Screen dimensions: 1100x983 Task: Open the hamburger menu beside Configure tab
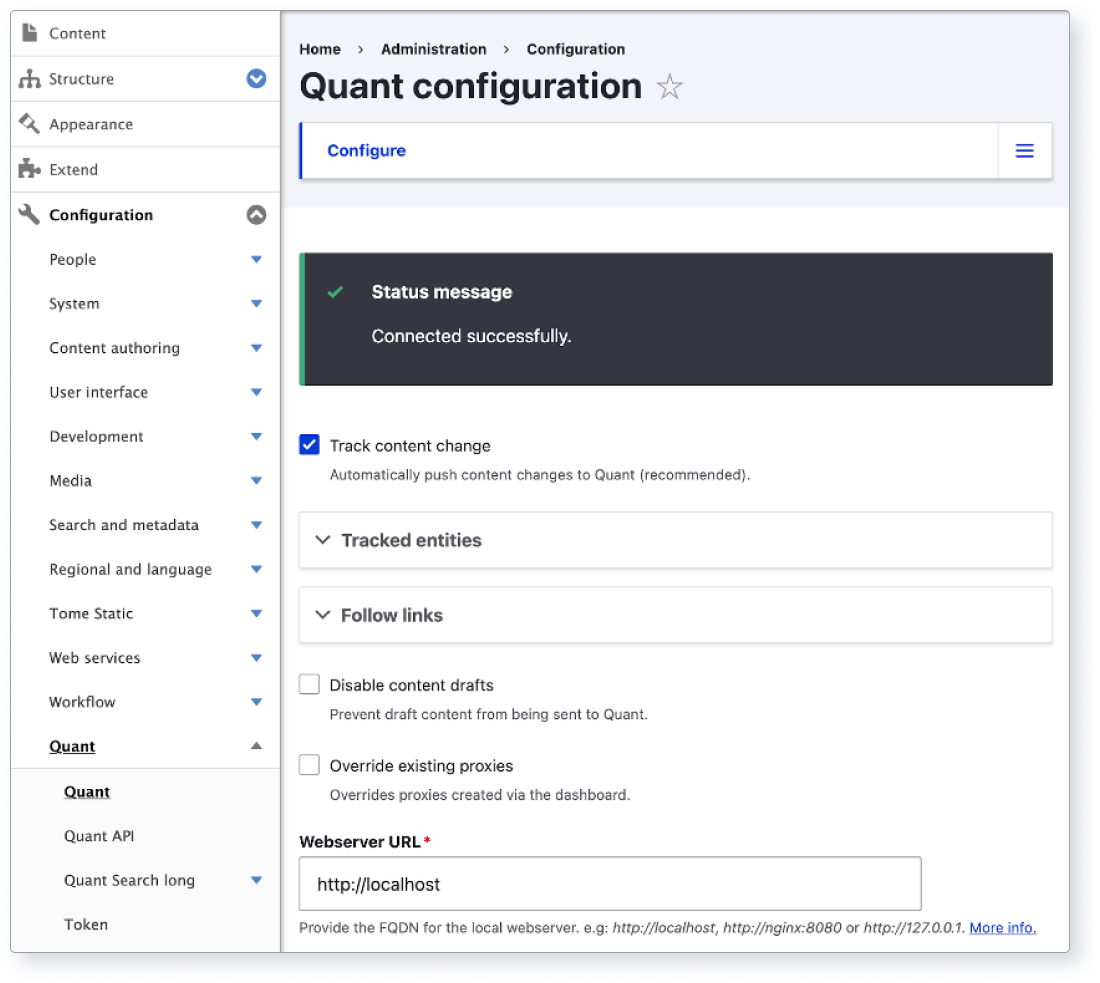(1023, 150)
